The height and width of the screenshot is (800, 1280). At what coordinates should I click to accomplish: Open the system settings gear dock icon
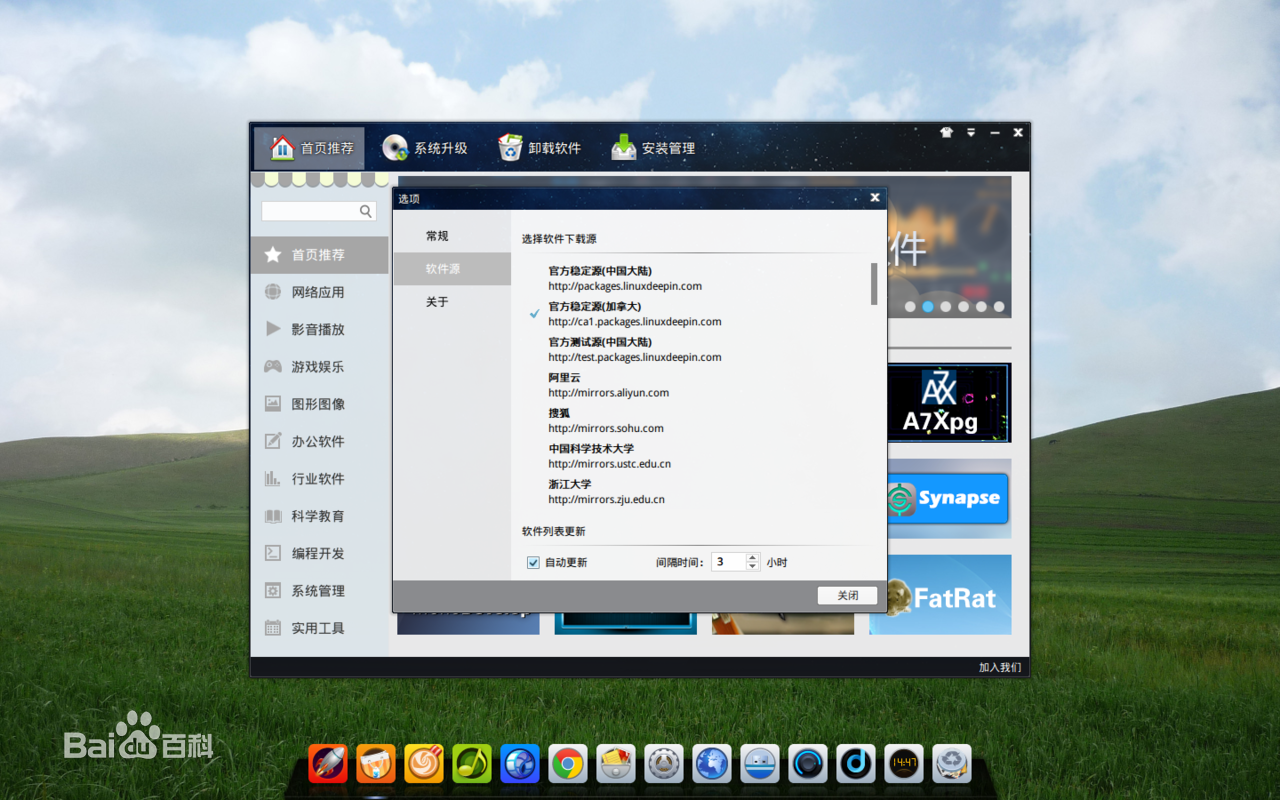pyautogui.click(x=664, y=764)
